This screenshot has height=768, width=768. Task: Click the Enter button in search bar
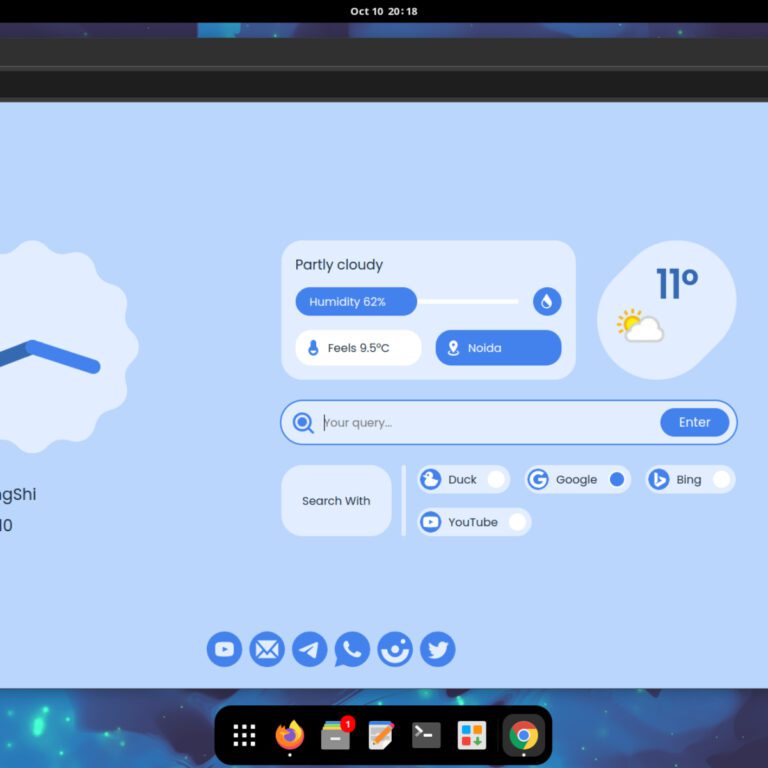click(x=695, y=422)
